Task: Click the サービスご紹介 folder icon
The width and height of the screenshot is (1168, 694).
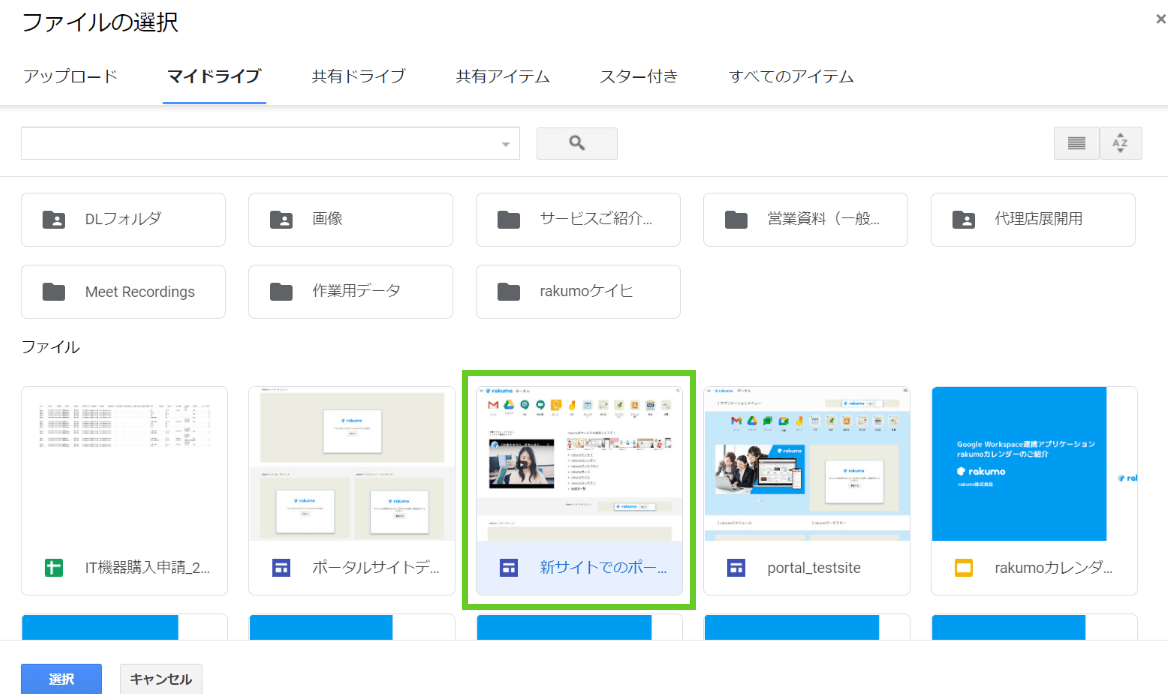Action: pos(509,220)
